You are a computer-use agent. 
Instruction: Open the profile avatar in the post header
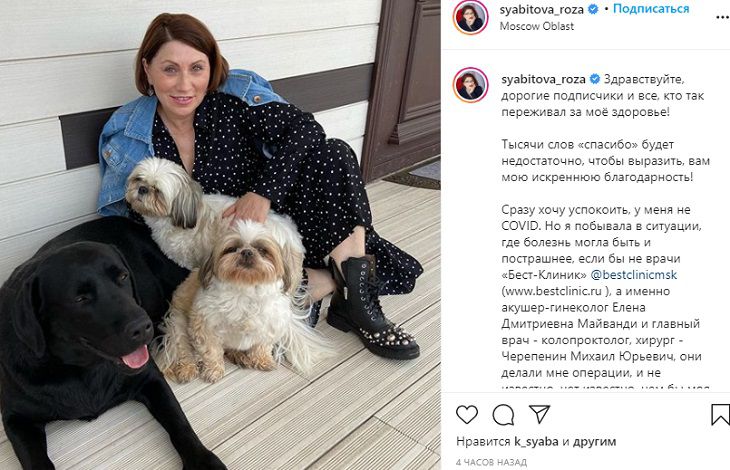[x=471, y=17]
